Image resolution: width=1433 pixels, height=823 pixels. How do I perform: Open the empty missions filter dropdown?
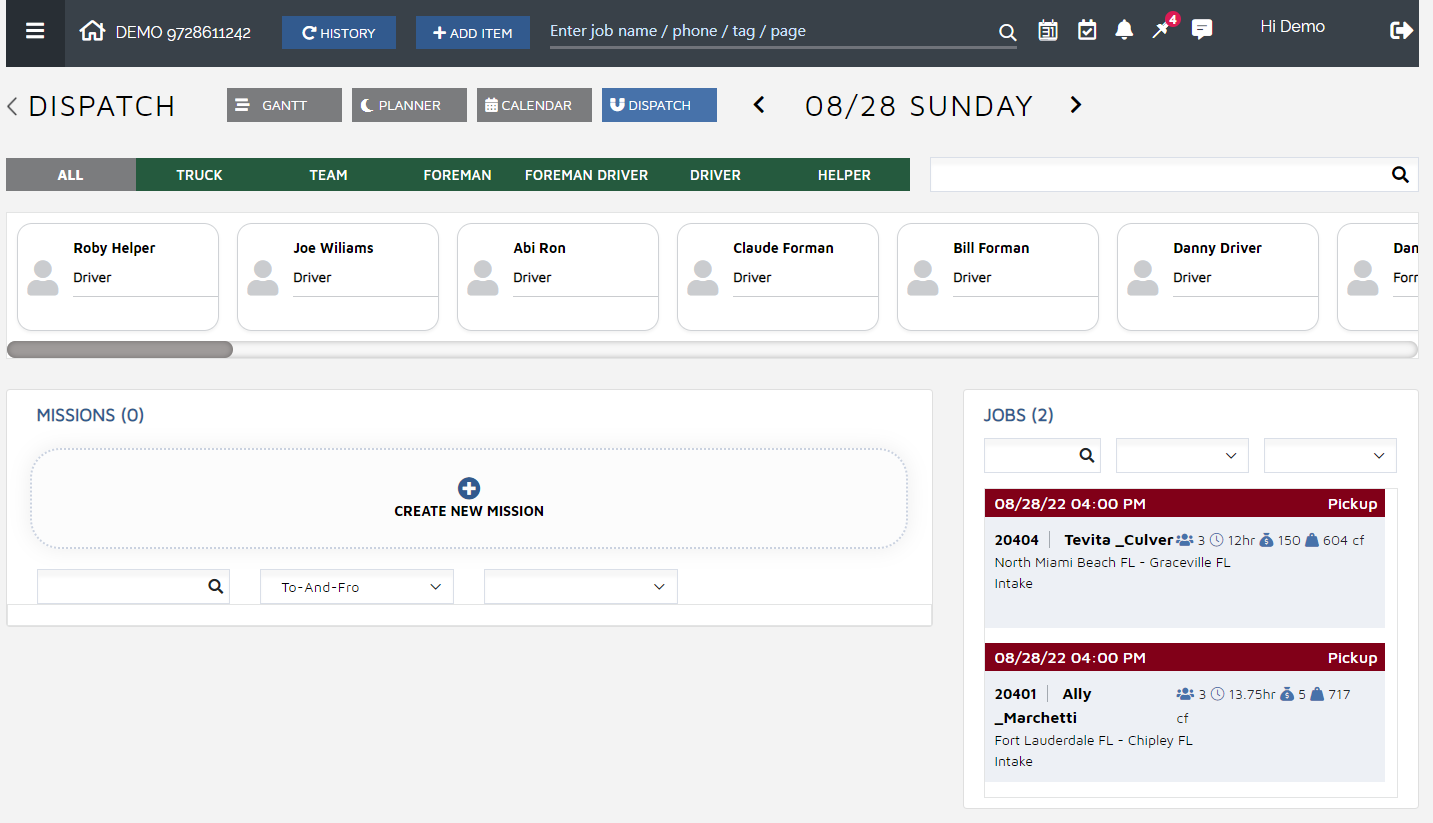580,587
